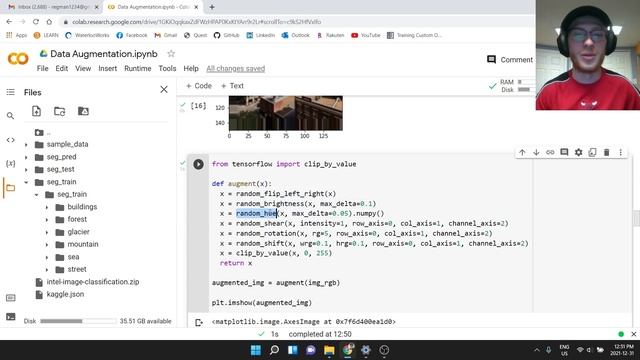Click the Upload to session storage icon
The image size is (640, 360).
36,111
